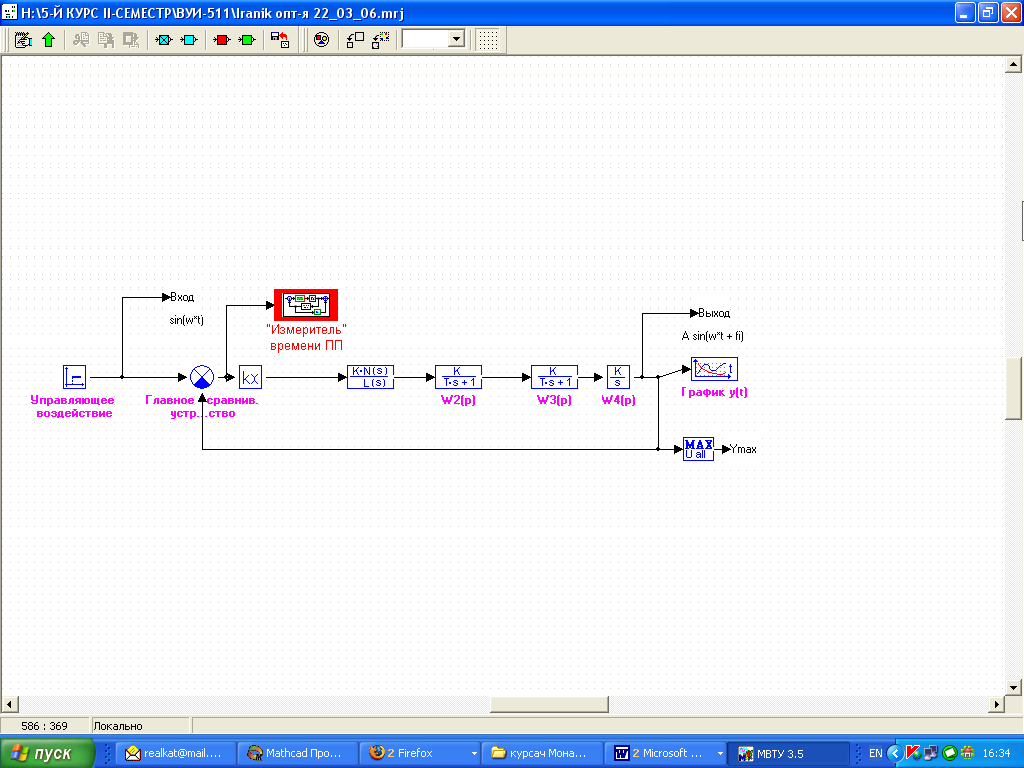Click the notepad edit toolbar icon
The height and width of the screenshot is (768, 1024).
[x=24, y=40]
